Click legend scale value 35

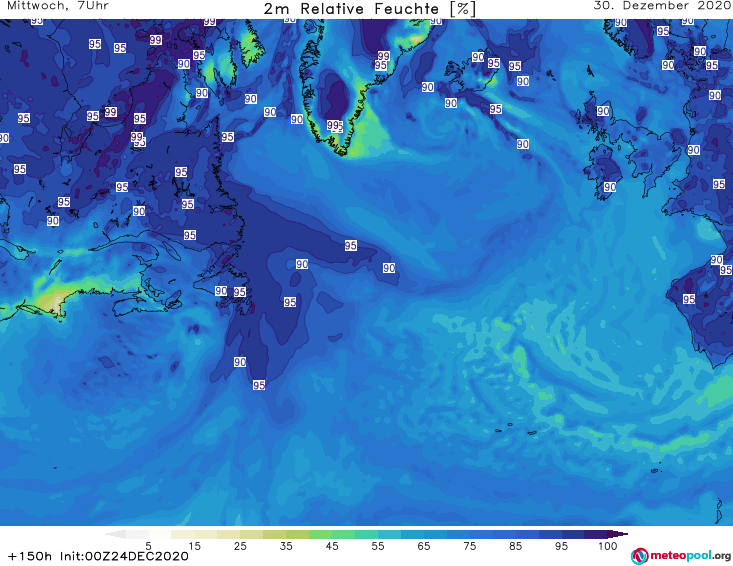coord(286,546)
